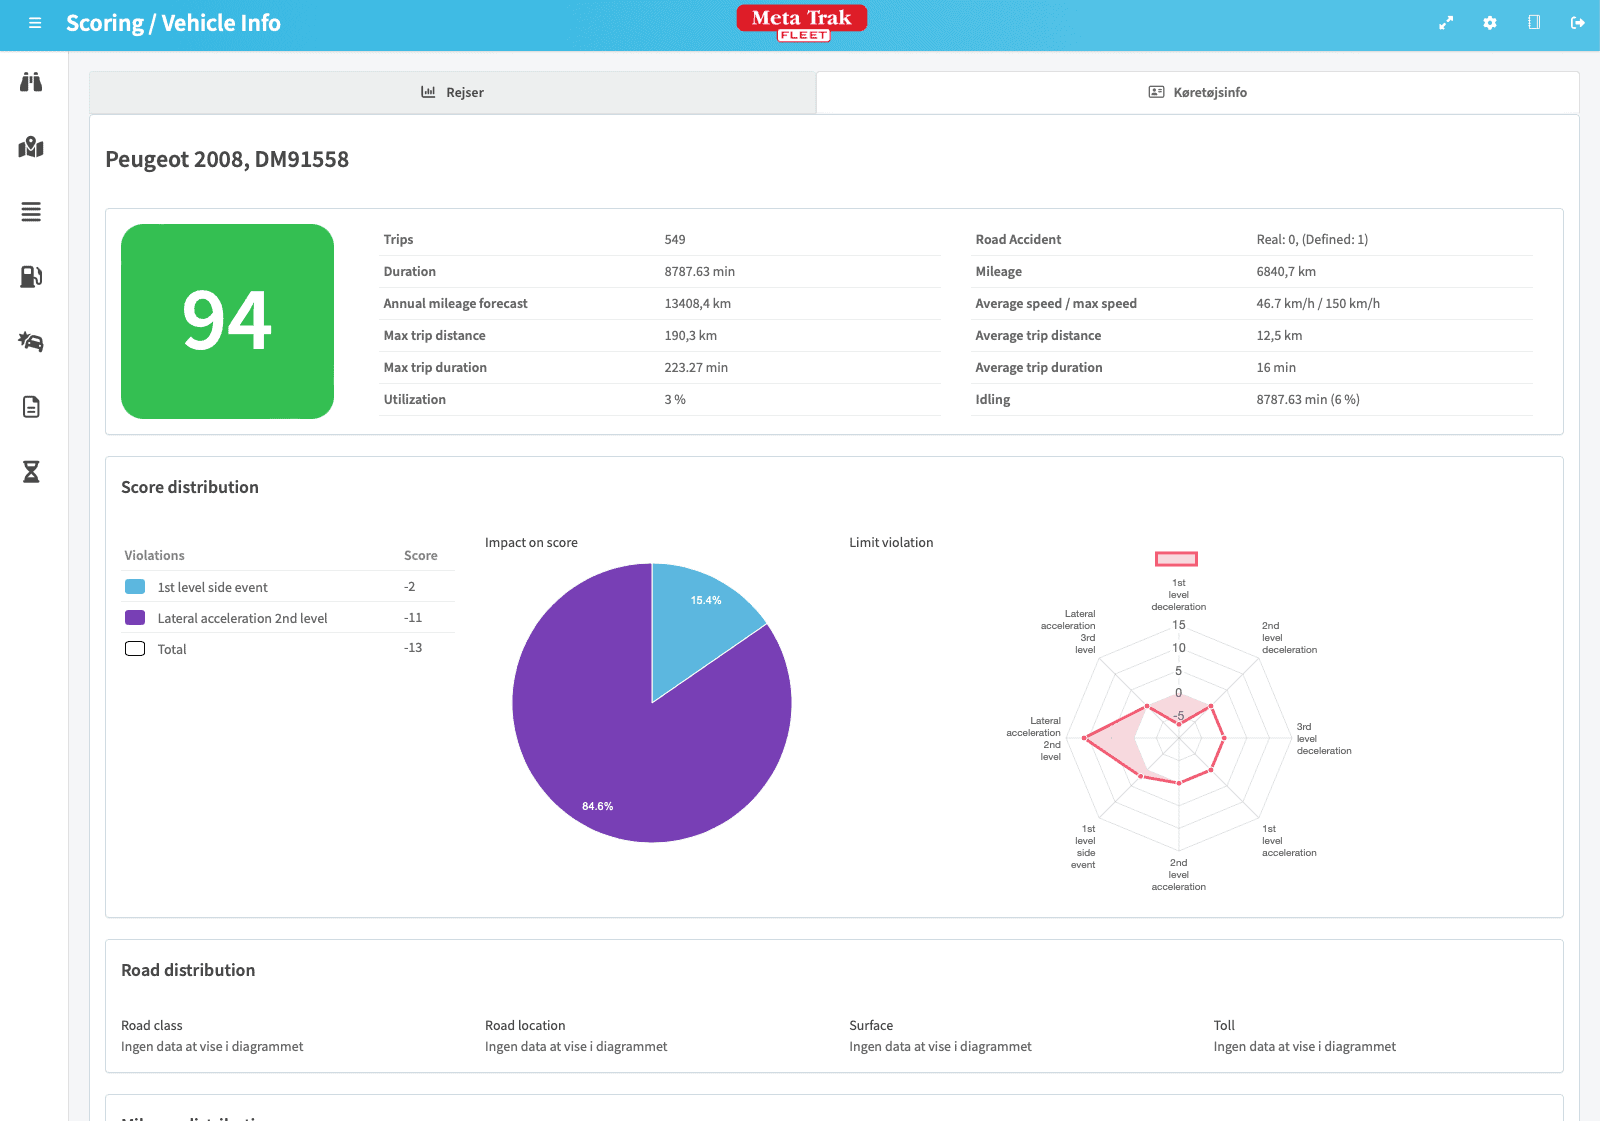Open the document report sidebar icon
The width and height of the screenshot is (1600, 1121).
[x=31, y=407]
